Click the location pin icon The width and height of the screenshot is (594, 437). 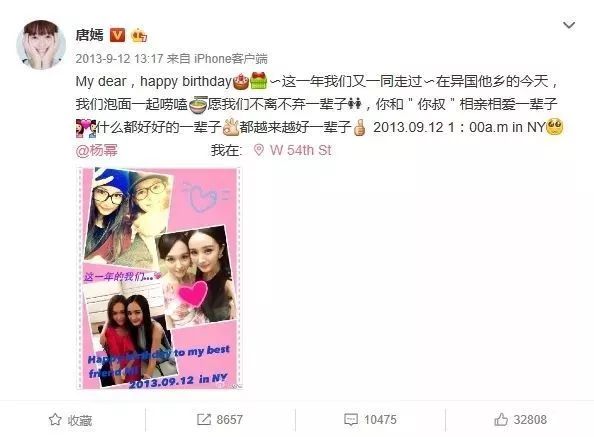(258, 150)
